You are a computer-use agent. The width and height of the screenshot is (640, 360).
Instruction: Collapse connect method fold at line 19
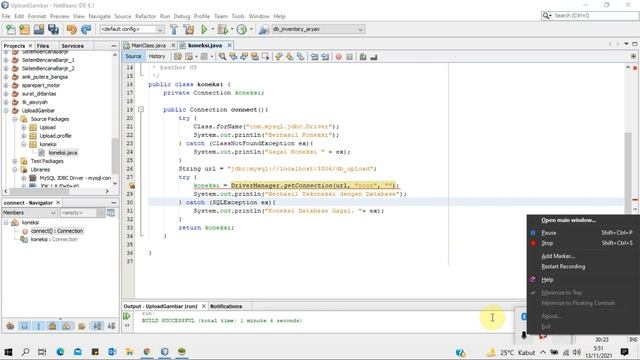pyautogui.click(x=141, y=109)
